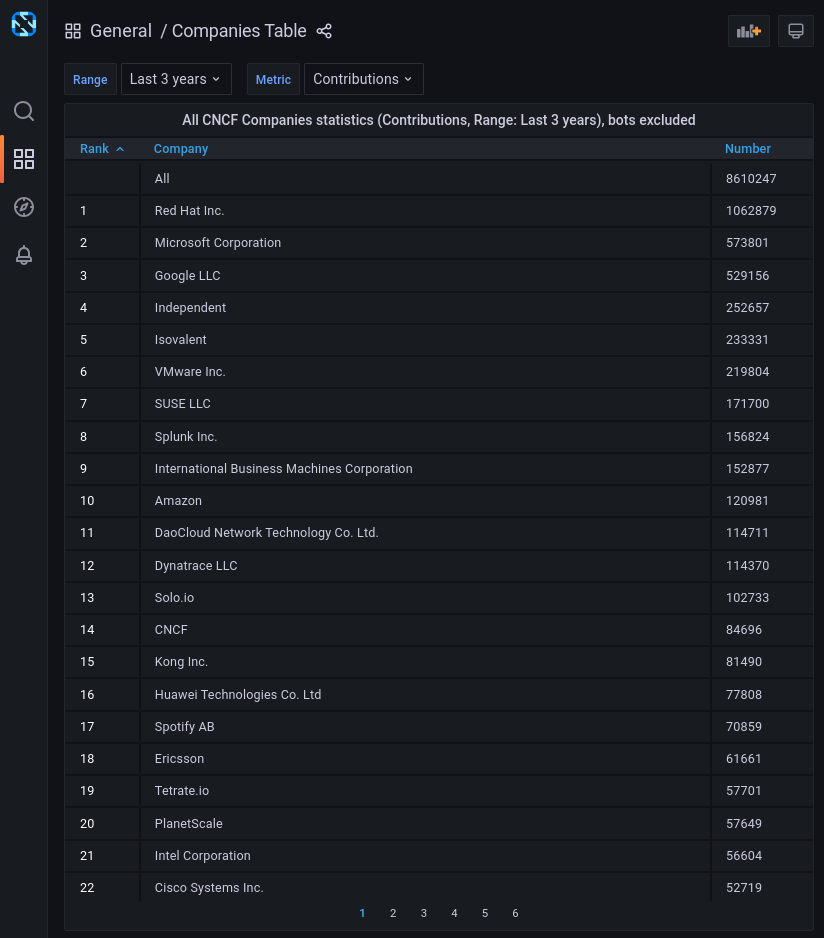Select the Dynatrace LLC cell

[425, 566]
